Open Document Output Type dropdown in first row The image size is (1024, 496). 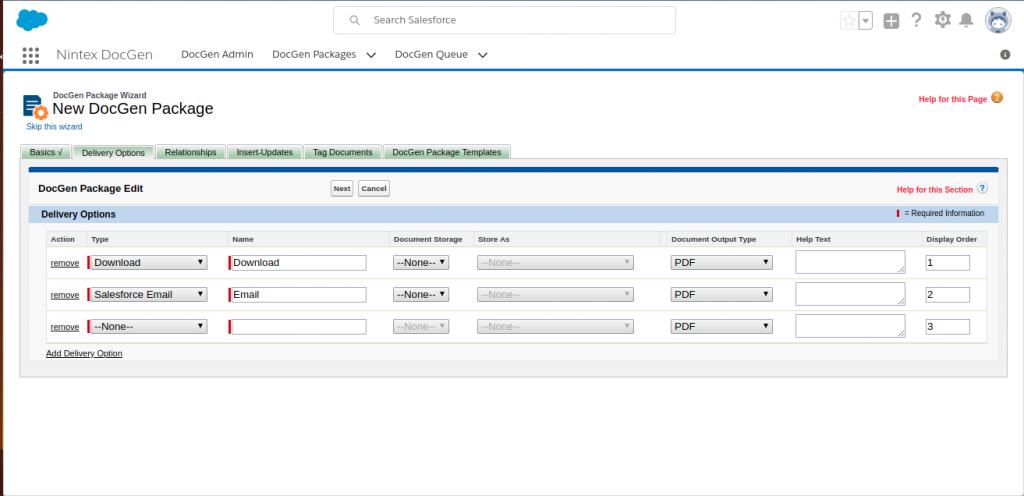[721, 262]
